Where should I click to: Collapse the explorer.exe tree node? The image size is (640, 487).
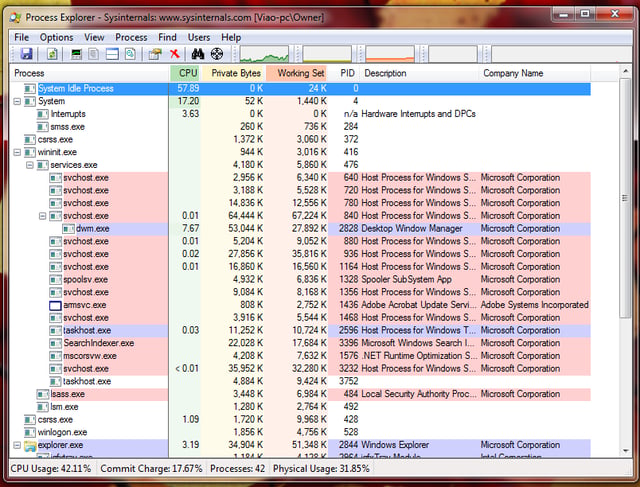(x=17, y=445)
